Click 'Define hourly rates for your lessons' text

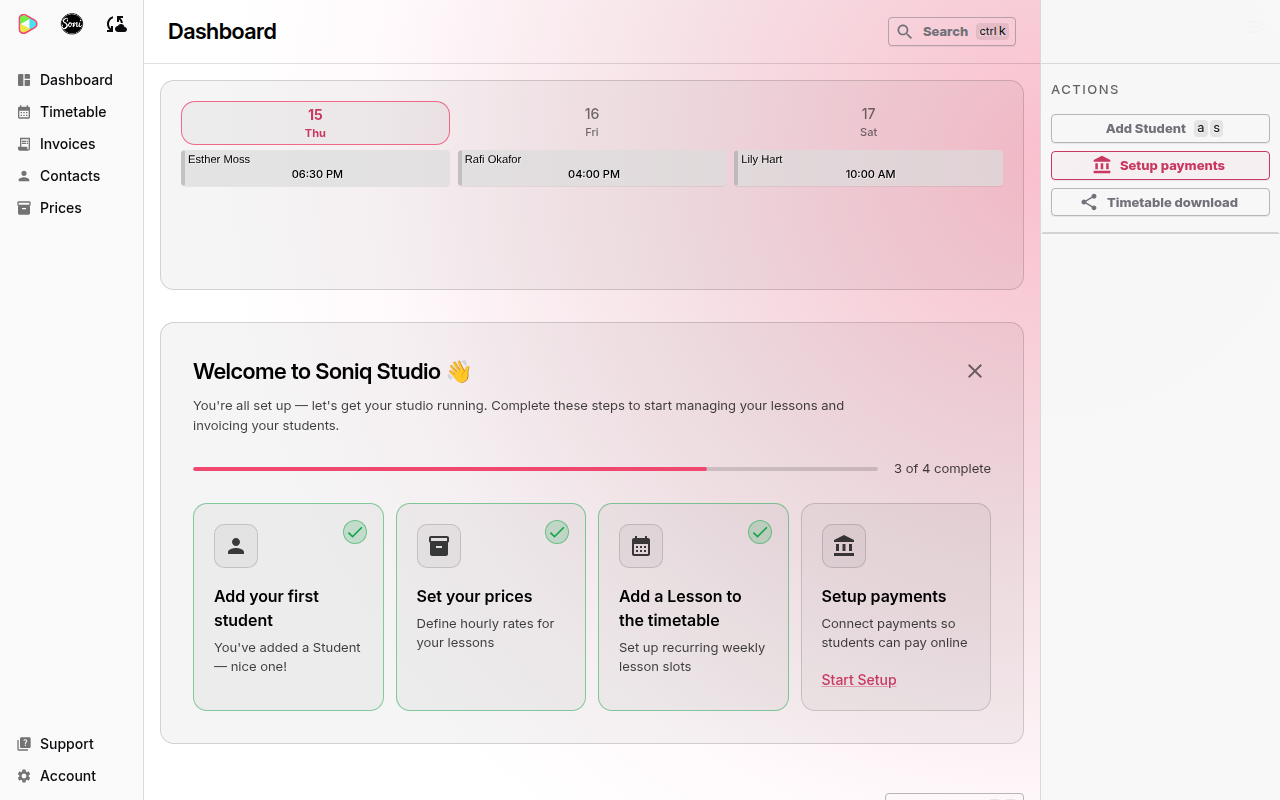(485, 633)
